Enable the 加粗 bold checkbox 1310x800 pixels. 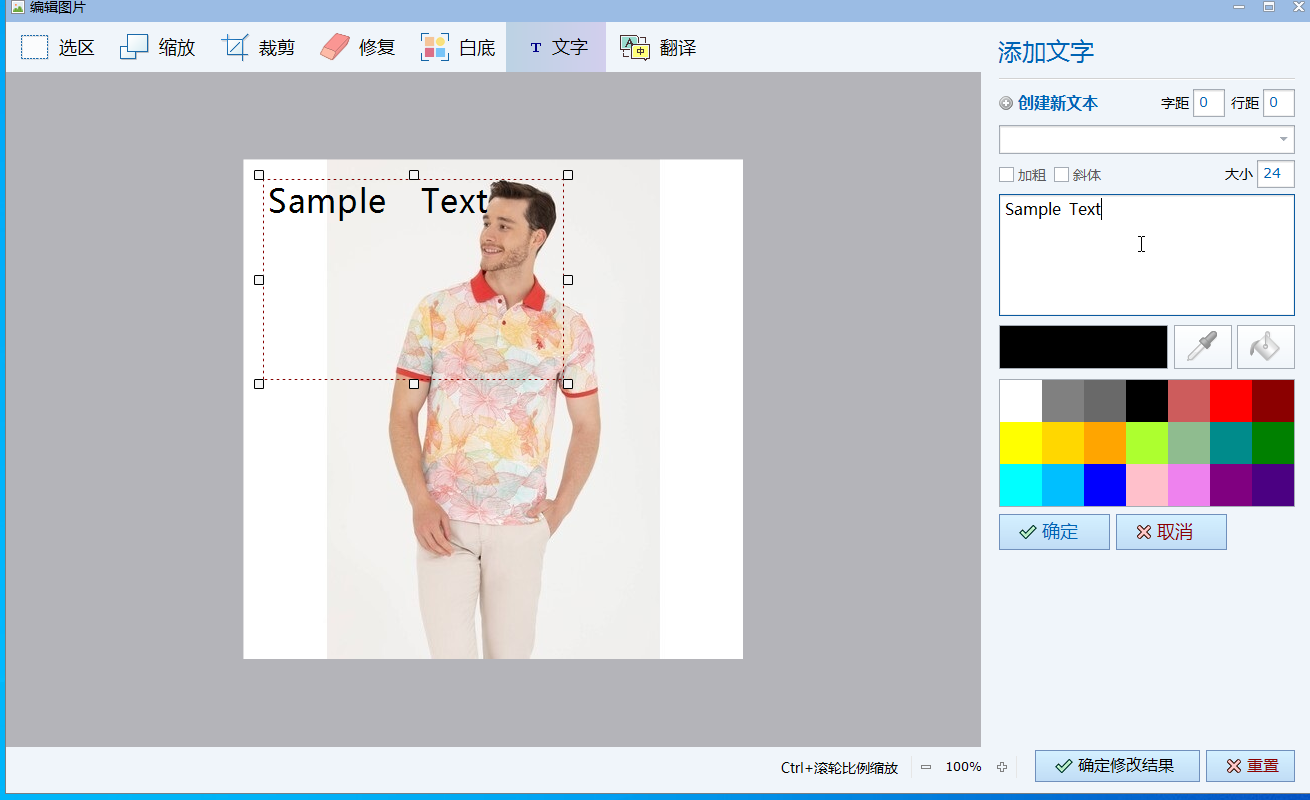(1008, 175)
